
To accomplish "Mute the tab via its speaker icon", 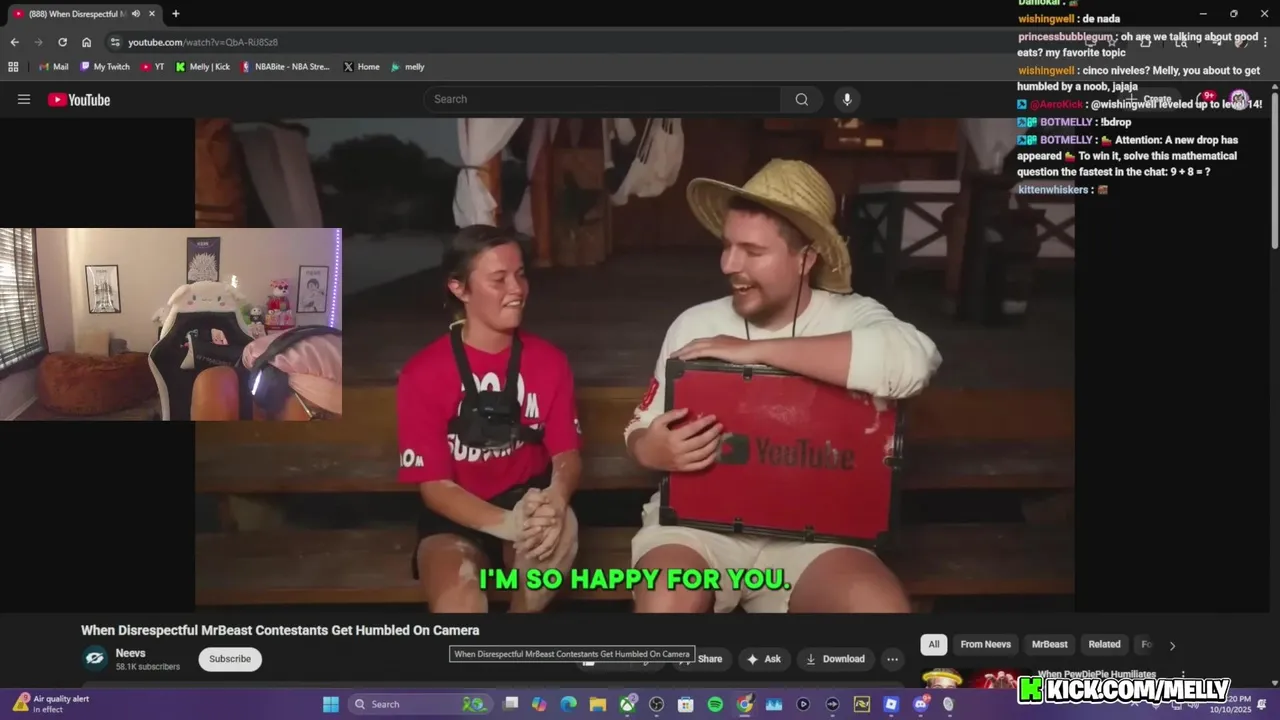I will [x=135, y=14].
